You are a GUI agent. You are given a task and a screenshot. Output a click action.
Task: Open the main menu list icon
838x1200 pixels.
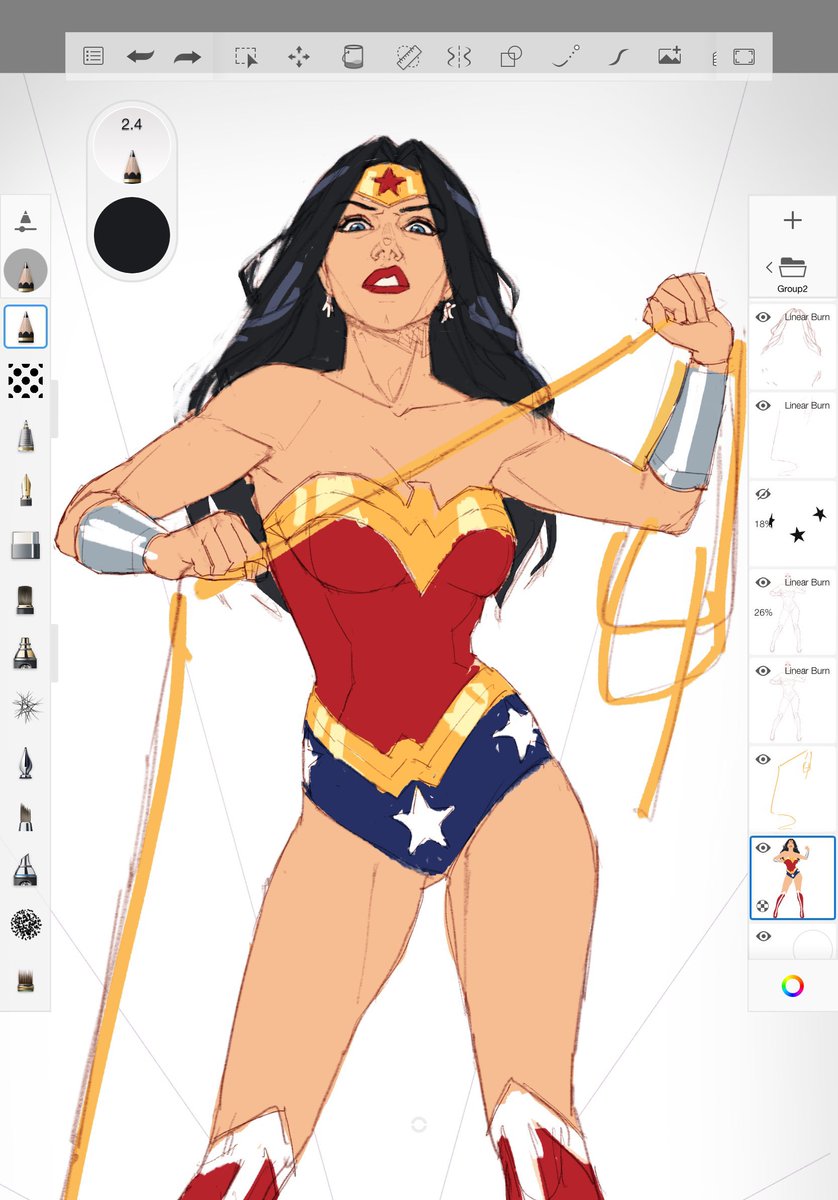click(93, 56)
